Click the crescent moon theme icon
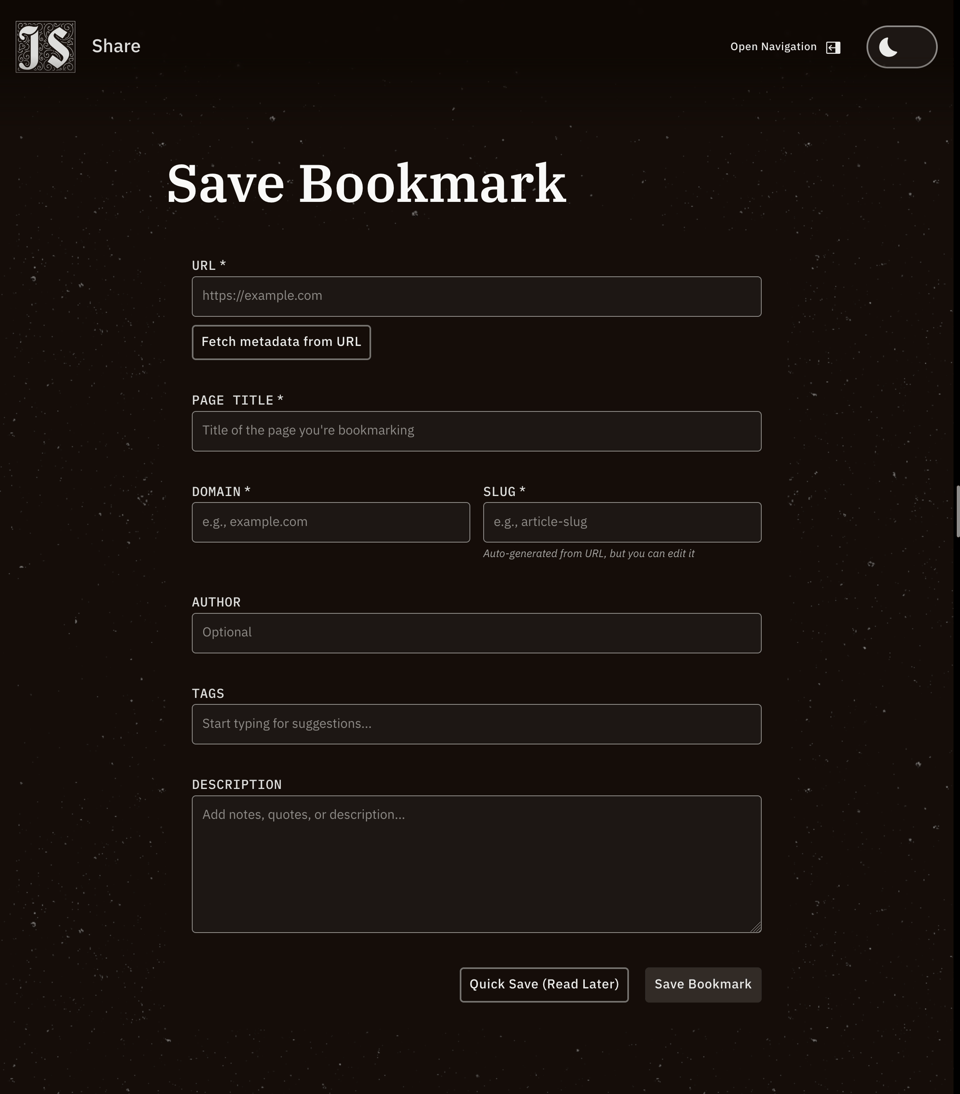The image size is (960, 1094). tap(888, 46)
